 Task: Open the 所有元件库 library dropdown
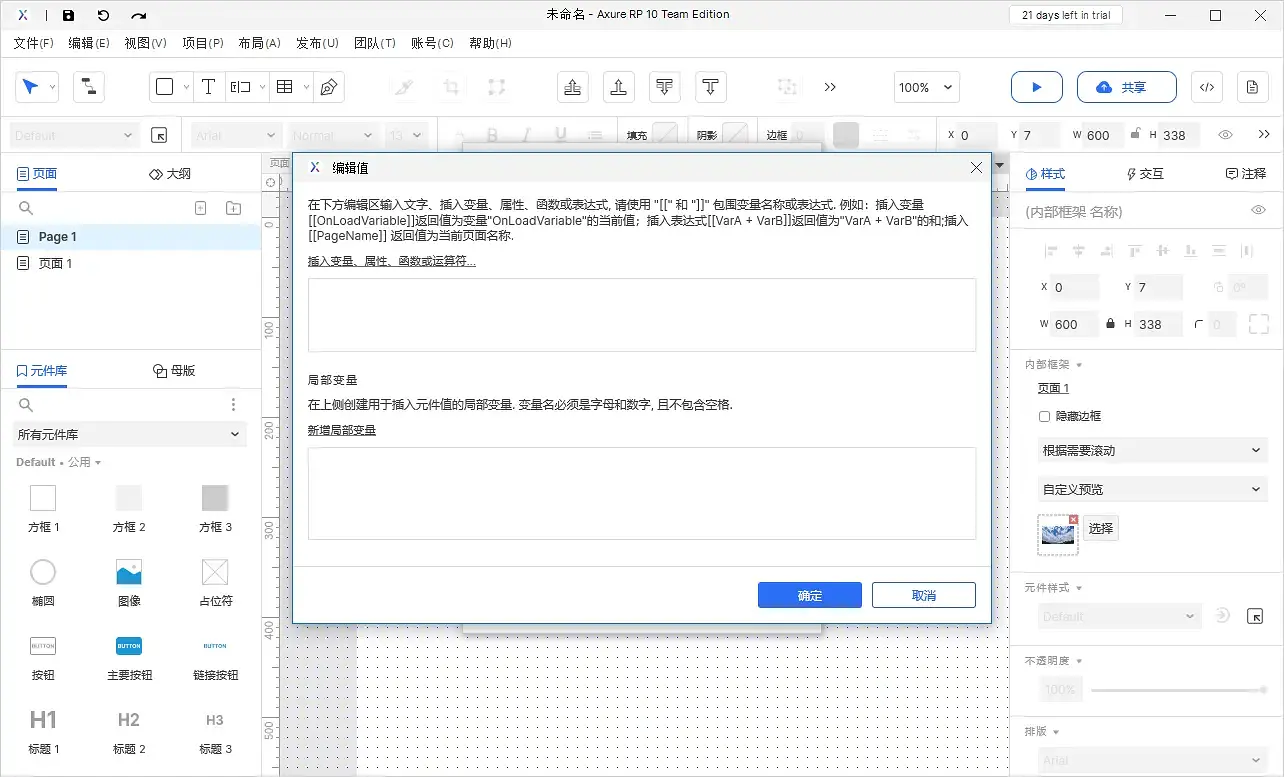click(x=129, y=435)
